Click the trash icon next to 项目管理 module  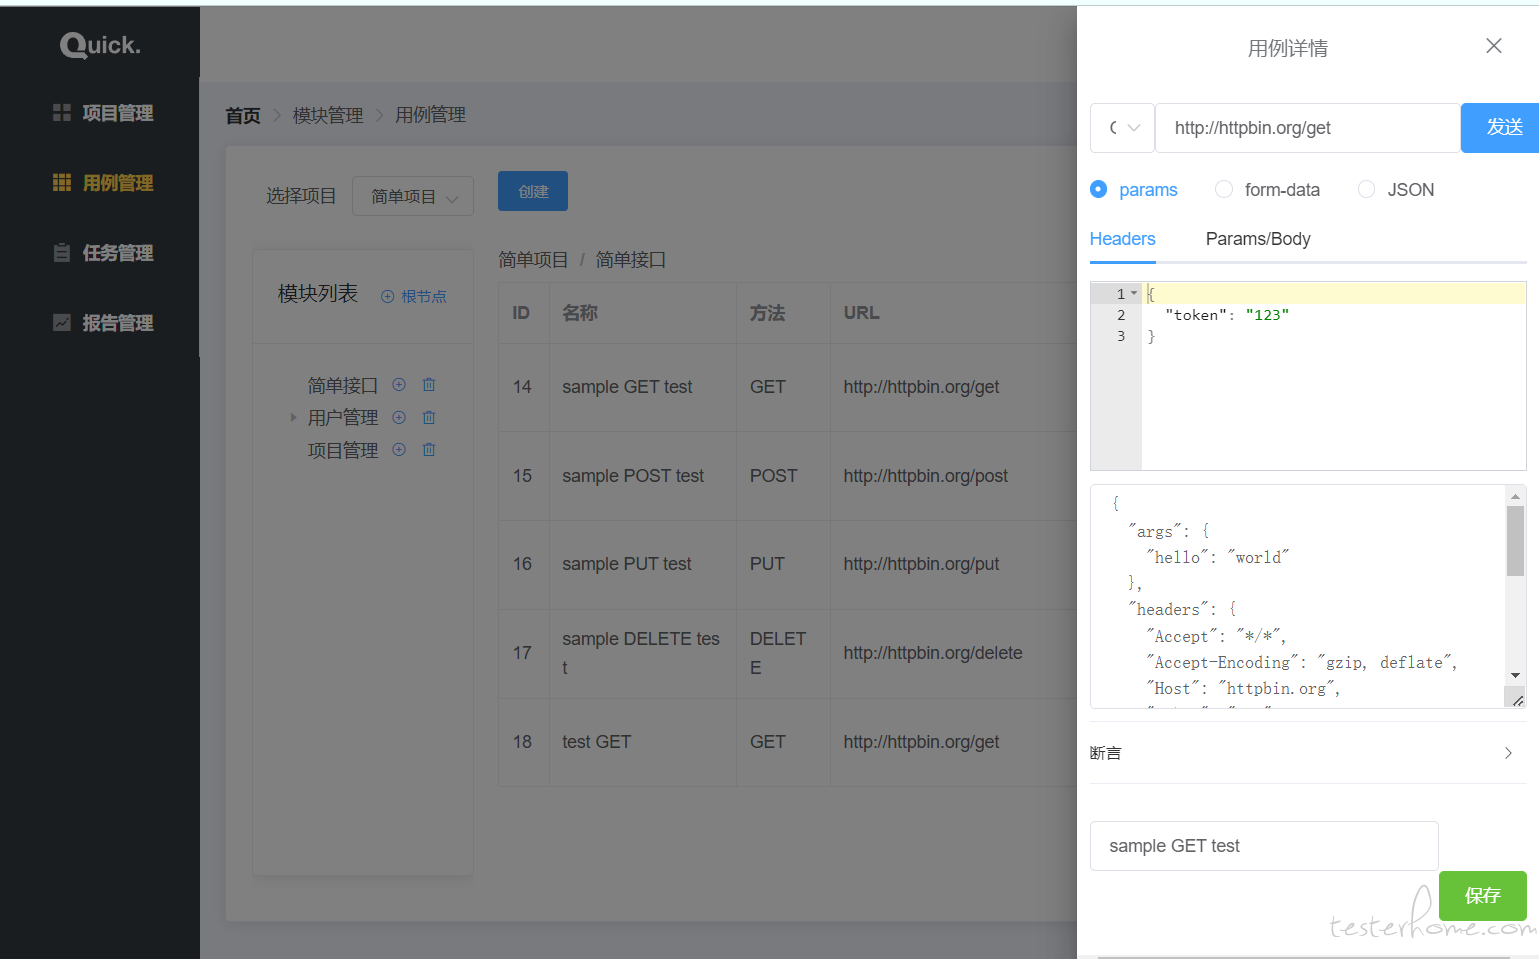pyautogui.click(x=429, y=450)
